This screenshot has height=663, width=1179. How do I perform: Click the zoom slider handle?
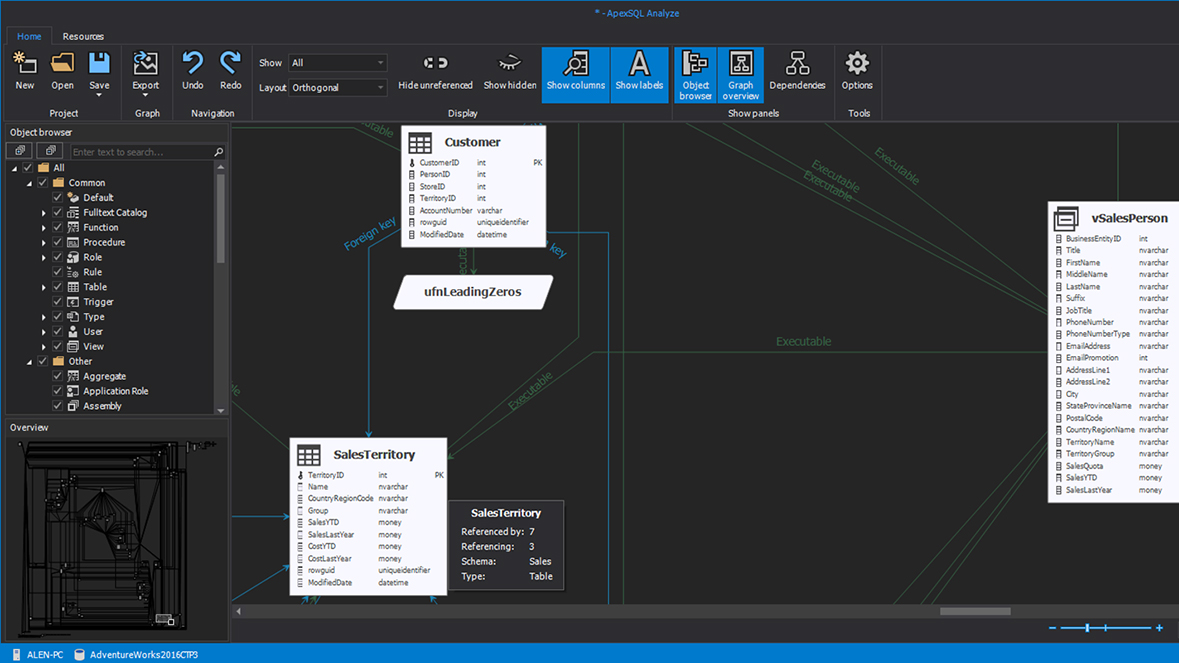point(1087,628)
